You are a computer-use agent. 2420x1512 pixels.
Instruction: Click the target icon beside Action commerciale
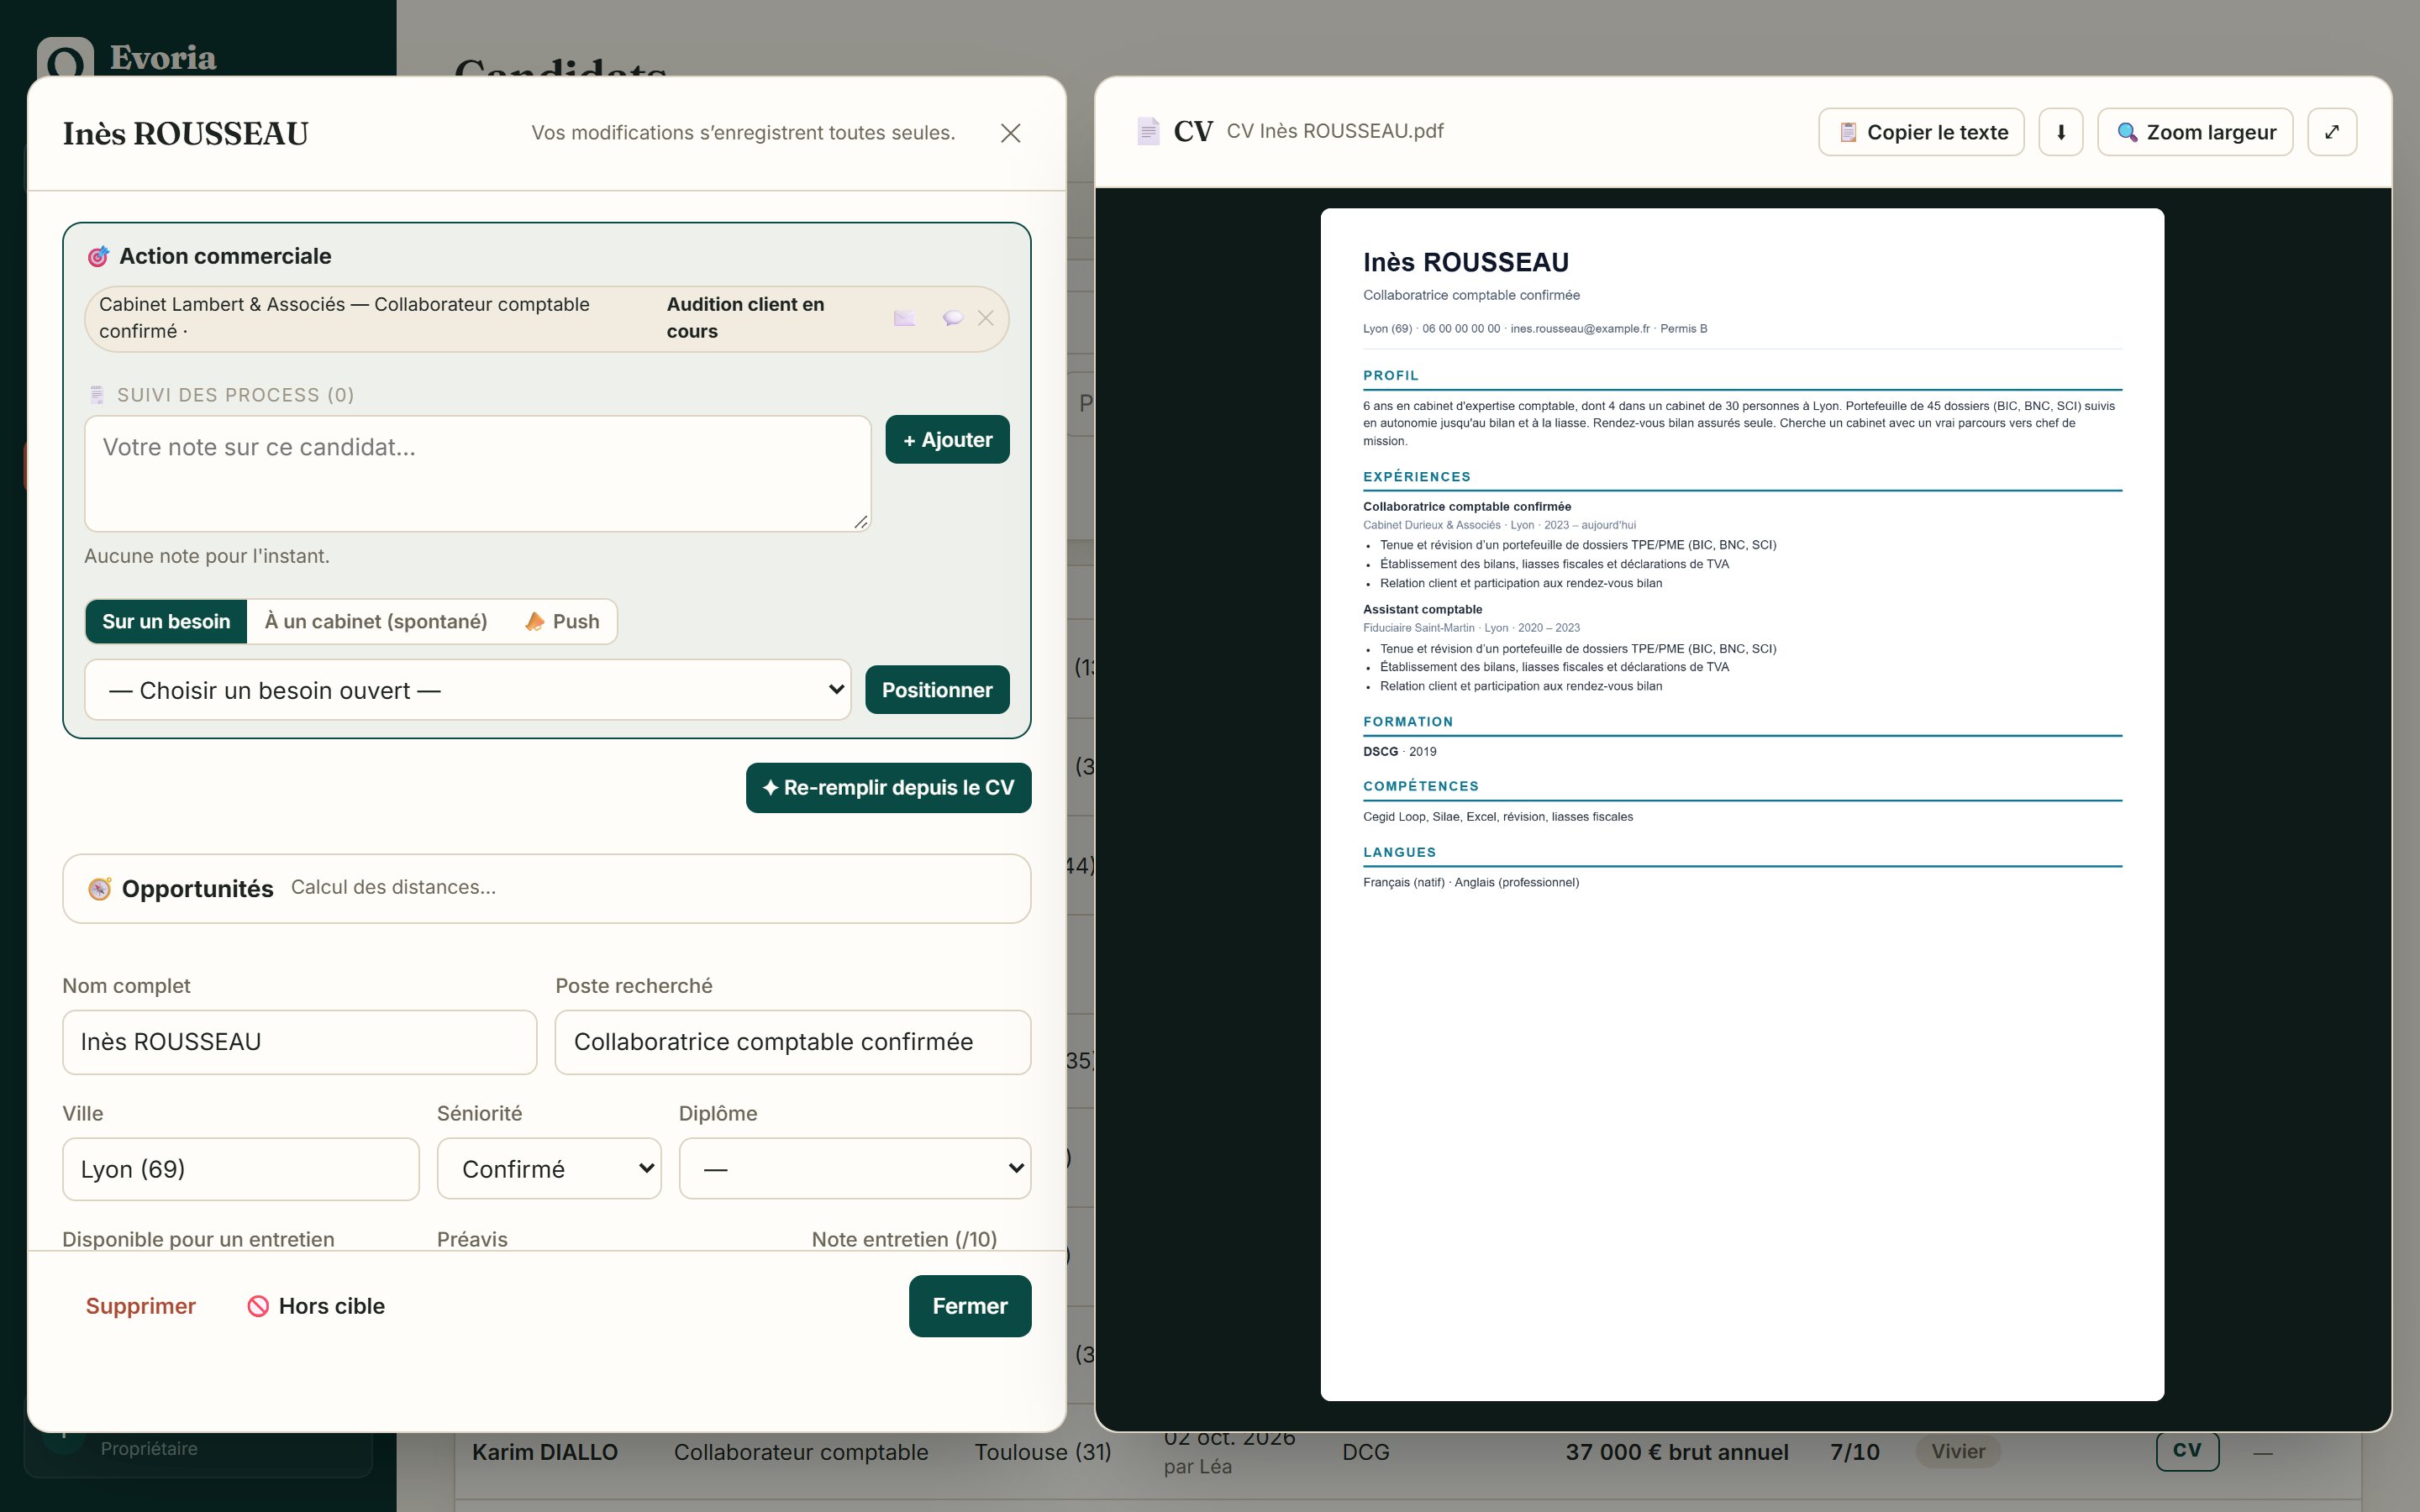coord(98,257)
